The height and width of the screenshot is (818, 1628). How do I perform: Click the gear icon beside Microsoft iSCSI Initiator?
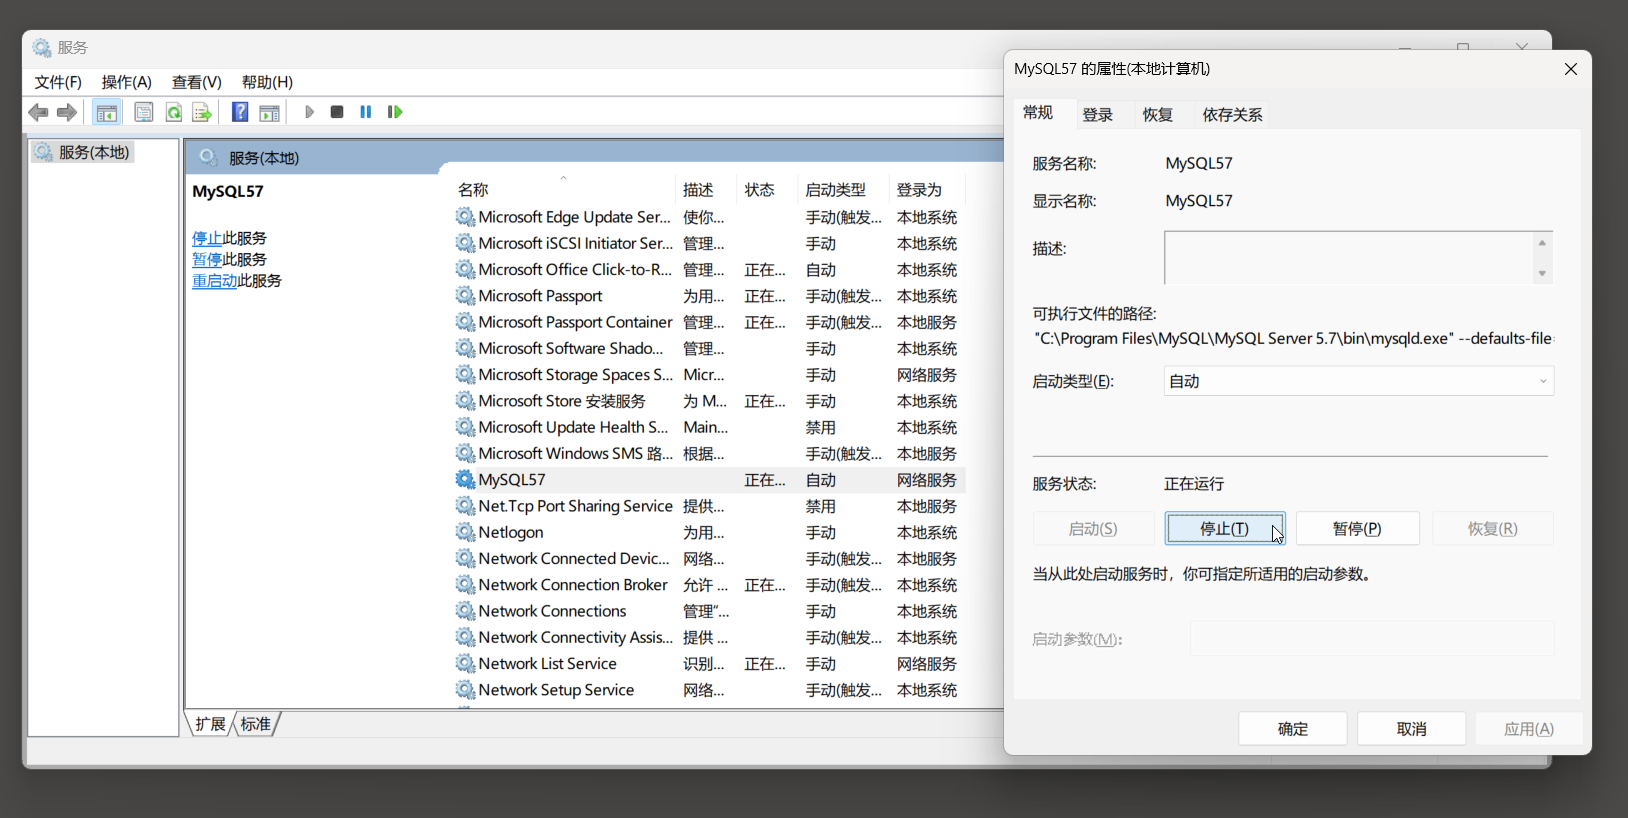click(465, 243)
